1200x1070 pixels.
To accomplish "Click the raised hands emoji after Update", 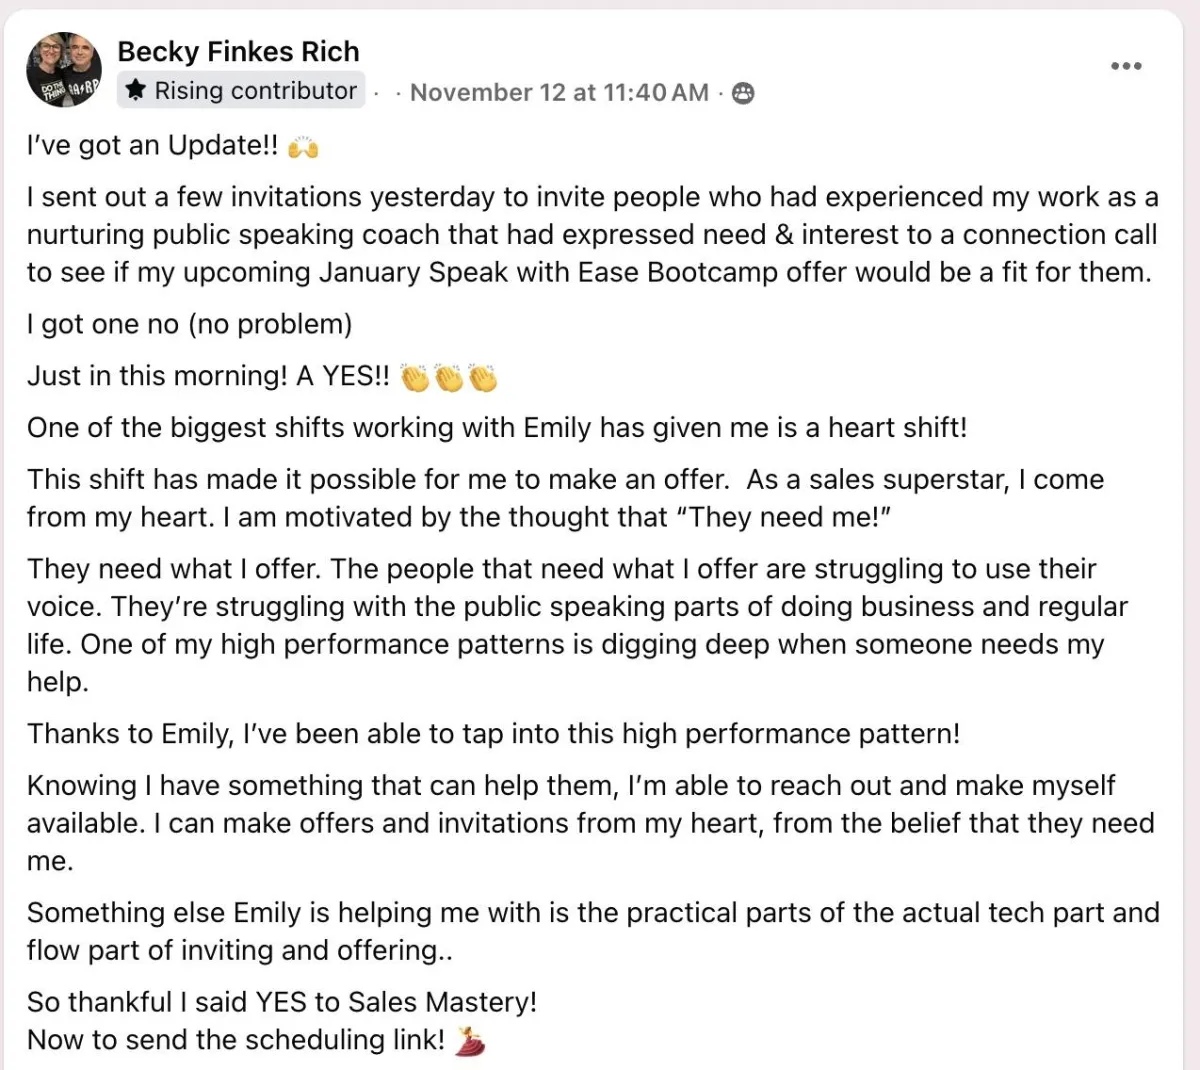I will (303, 148).
